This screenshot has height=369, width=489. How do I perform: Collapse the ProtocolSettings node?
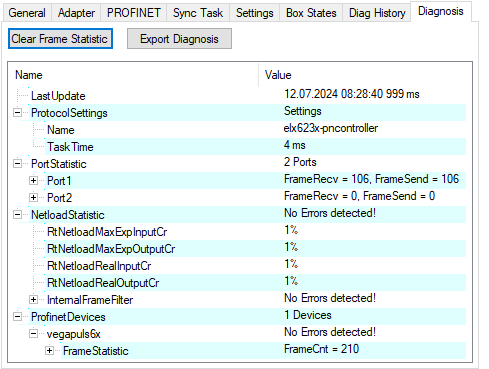(17, 113)
